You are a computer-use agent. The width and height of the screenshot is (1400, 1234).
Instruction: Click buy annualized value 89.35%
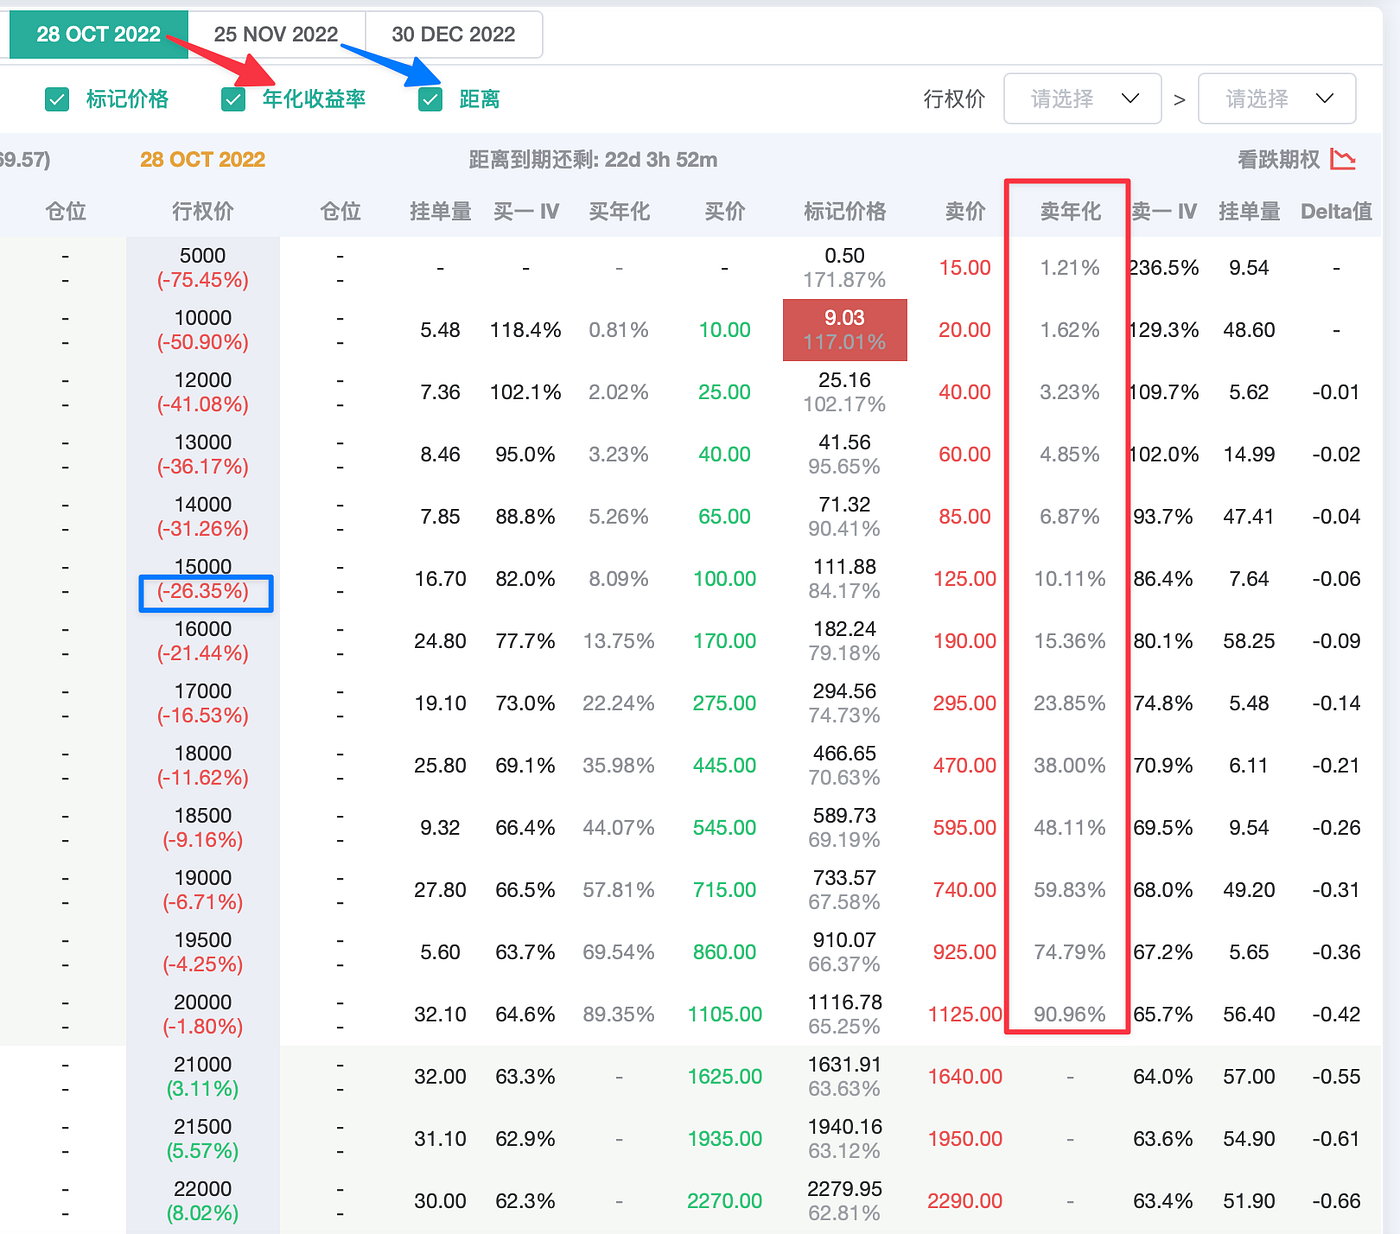pos(619,1014)
